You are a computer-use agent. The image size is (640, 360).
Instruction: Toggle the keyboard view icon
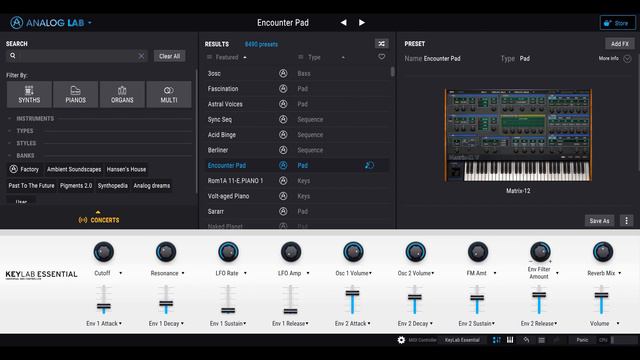click(510, 340)
